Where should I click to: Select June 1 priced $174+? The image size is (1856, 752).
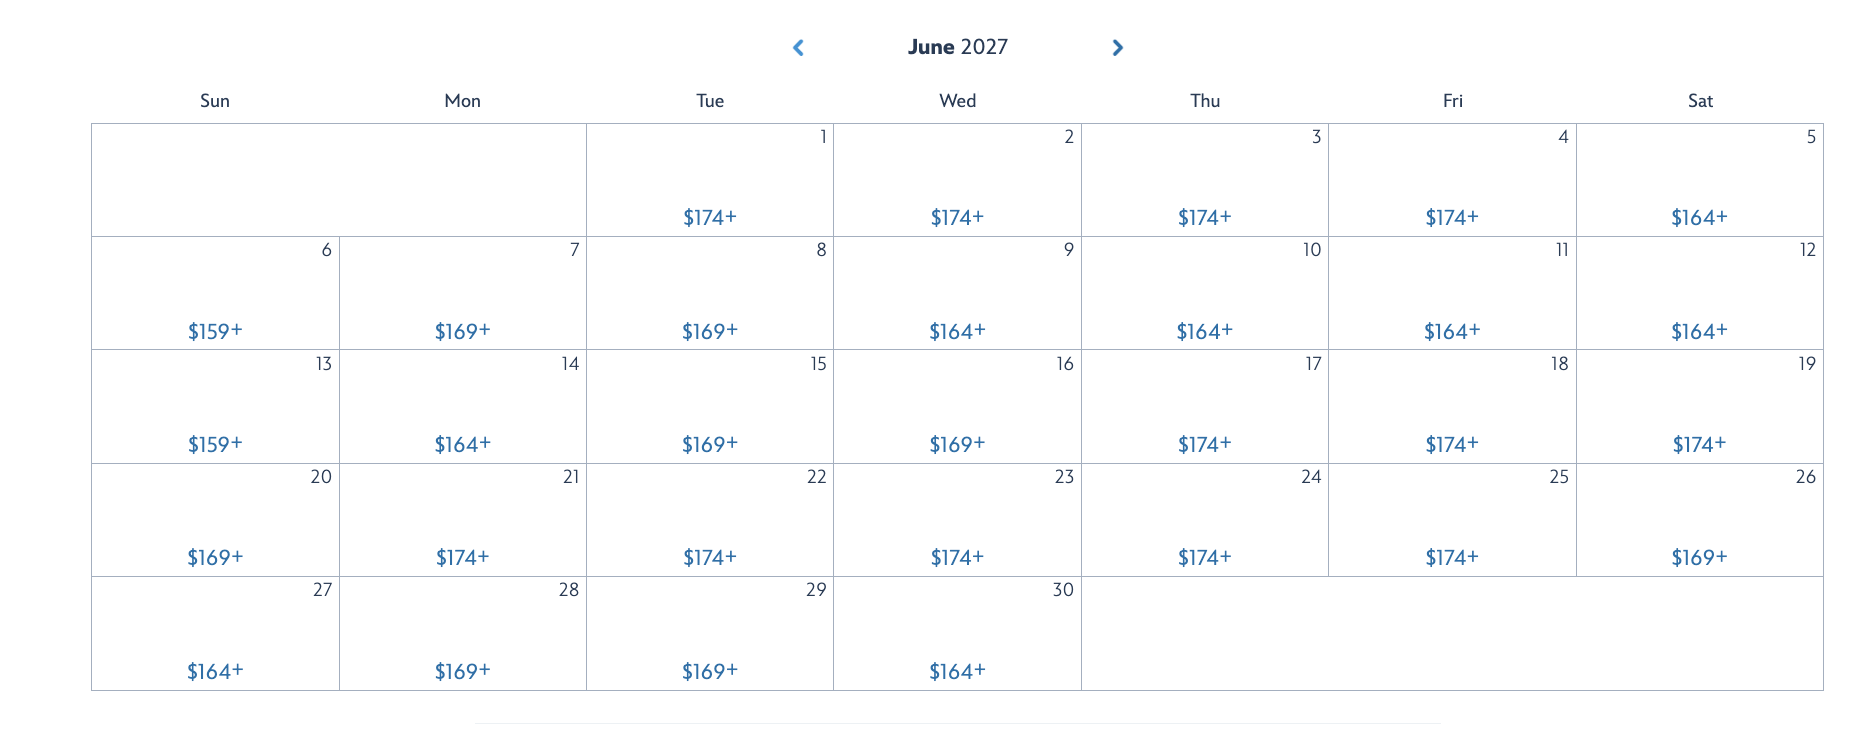pyautogui.click(x=710, y=217)
